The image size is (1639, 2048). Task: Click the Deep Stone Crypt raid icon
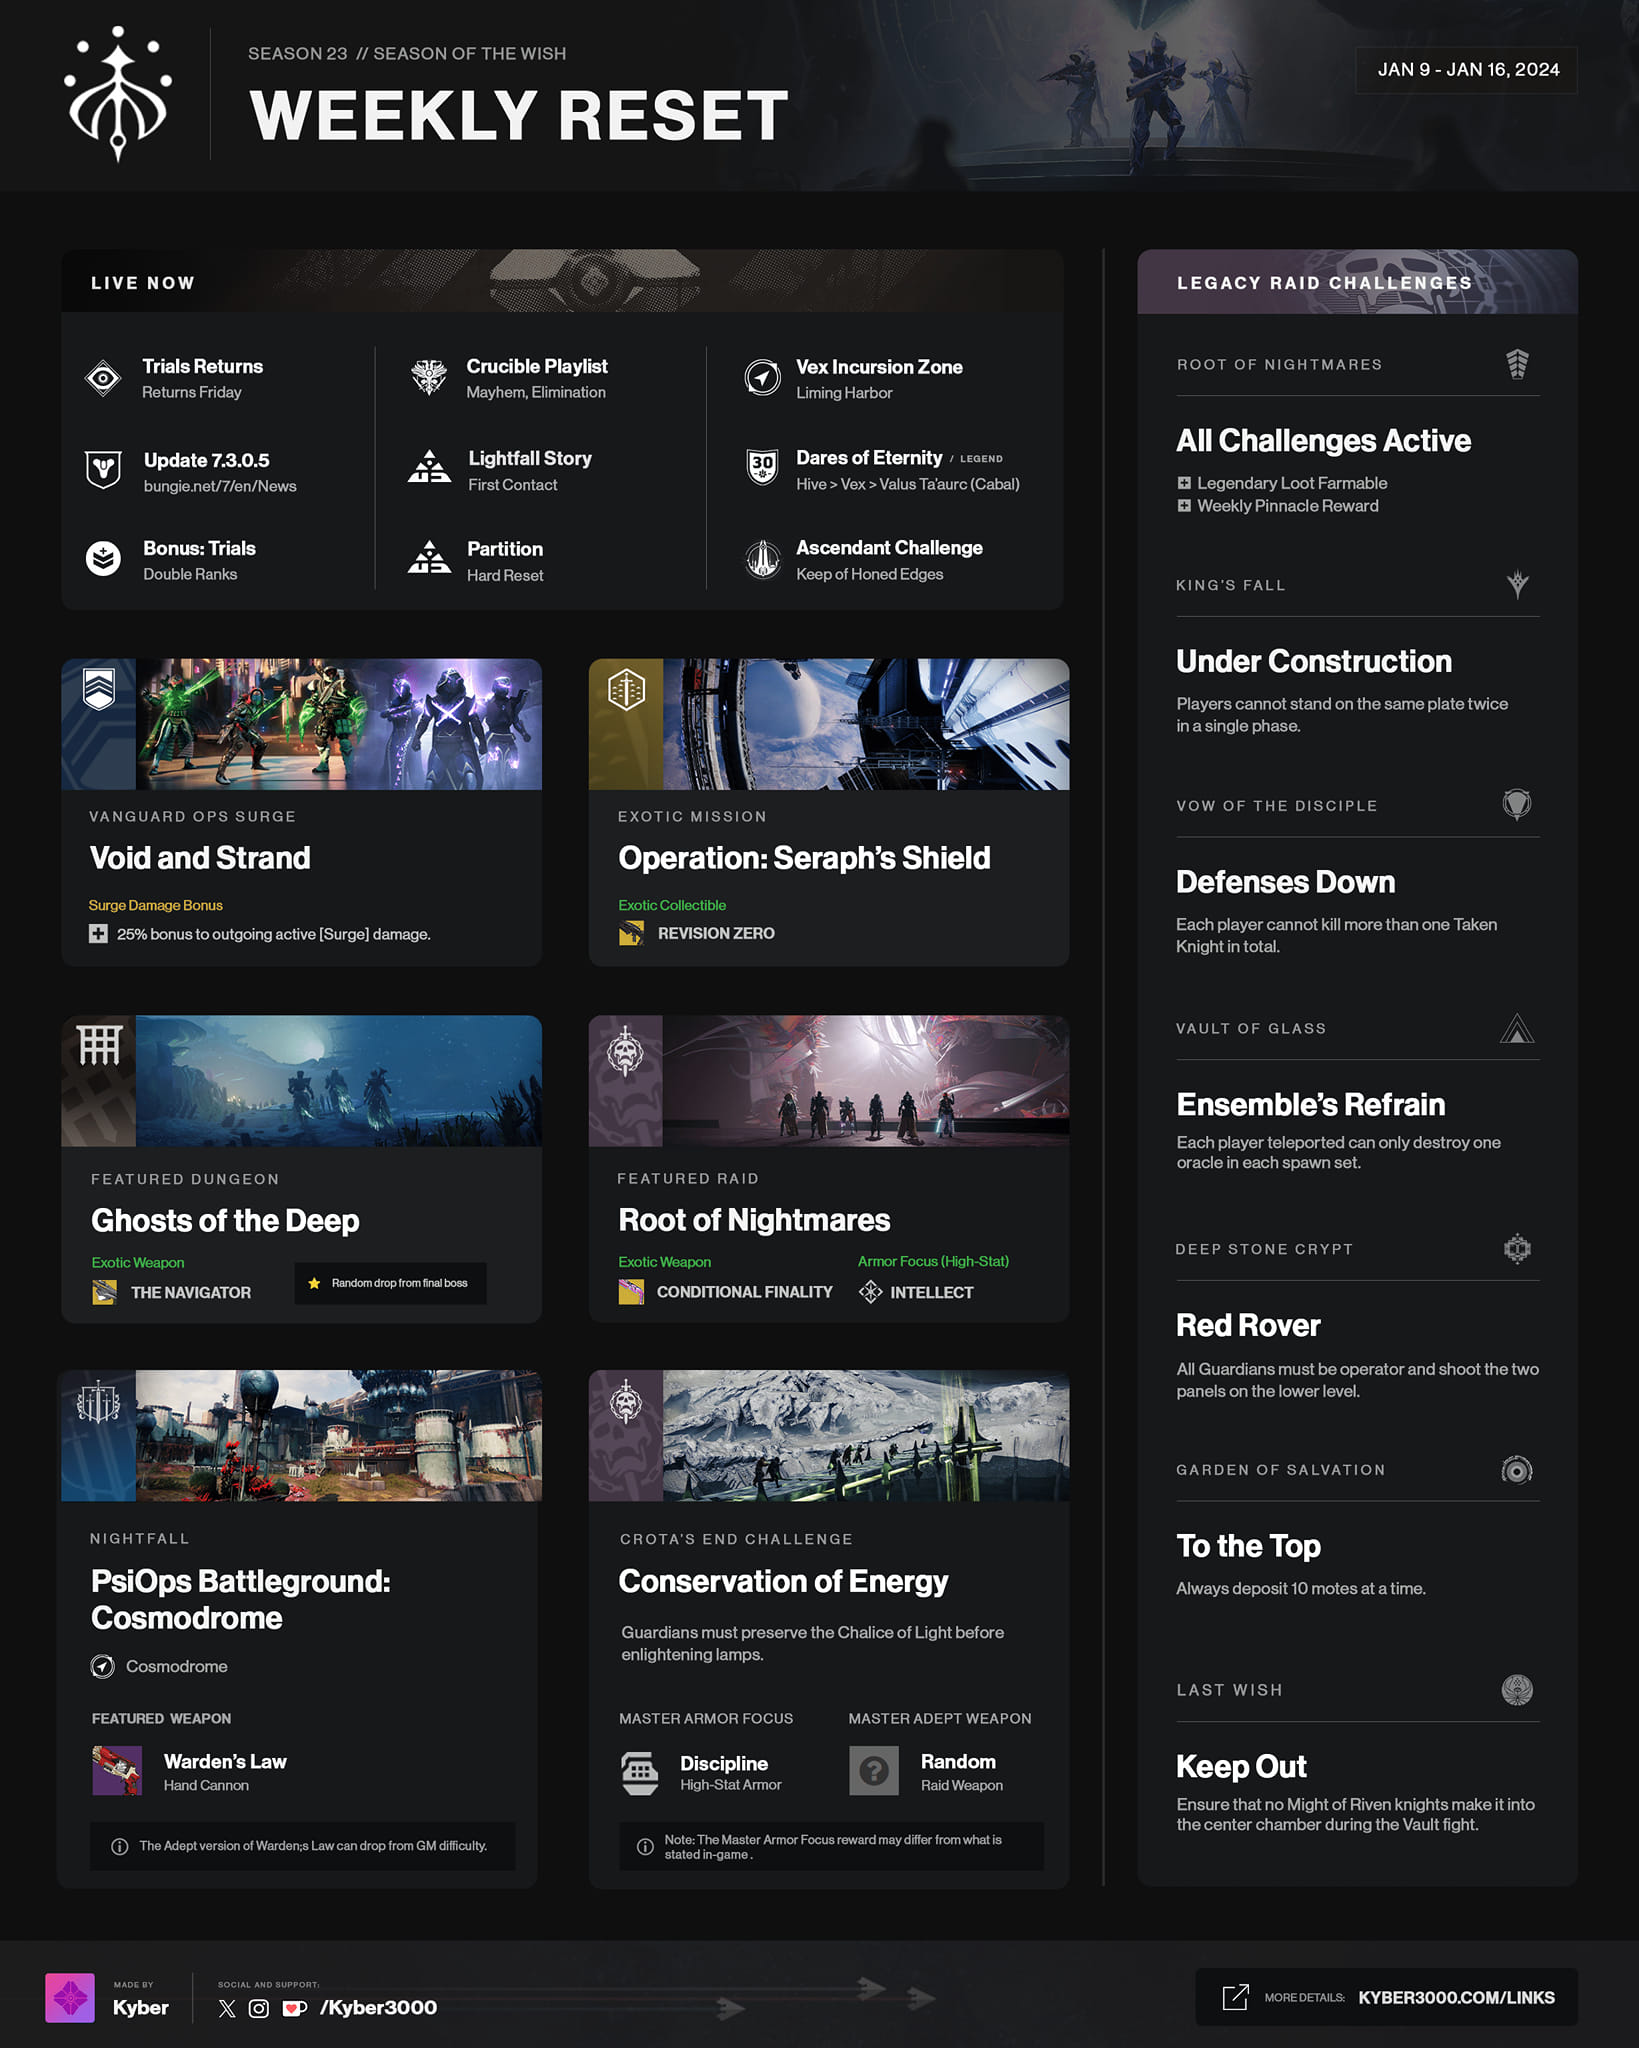pyautogui.click(x=1517, y=1248)
